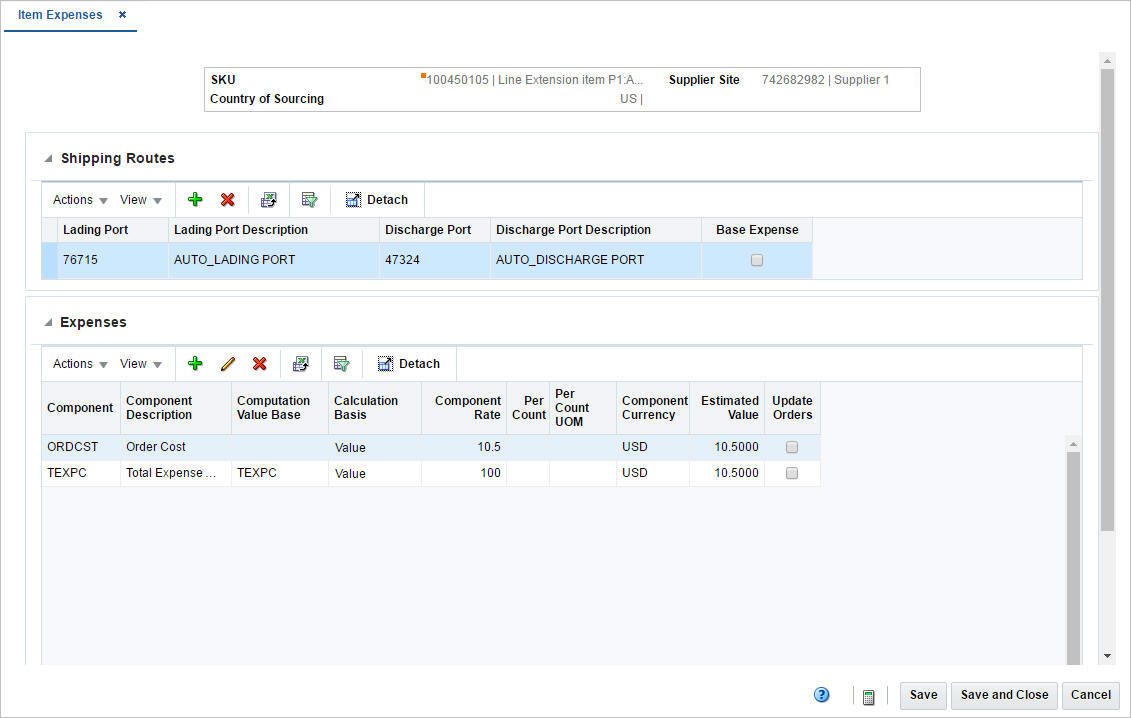Click the calculator icon near the Save button
The image size is (1131, 718).
(868, 696)
